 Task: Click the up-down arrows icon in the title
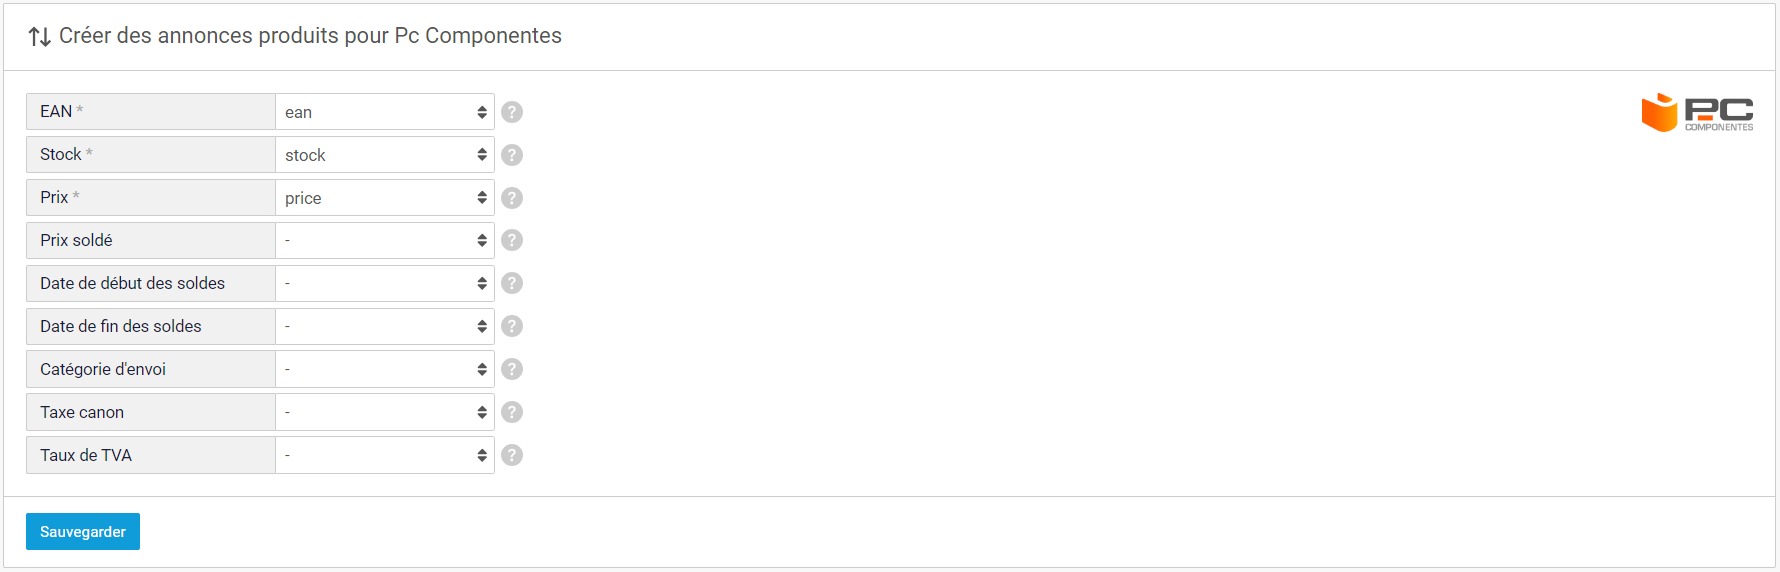tap(40, 37)
